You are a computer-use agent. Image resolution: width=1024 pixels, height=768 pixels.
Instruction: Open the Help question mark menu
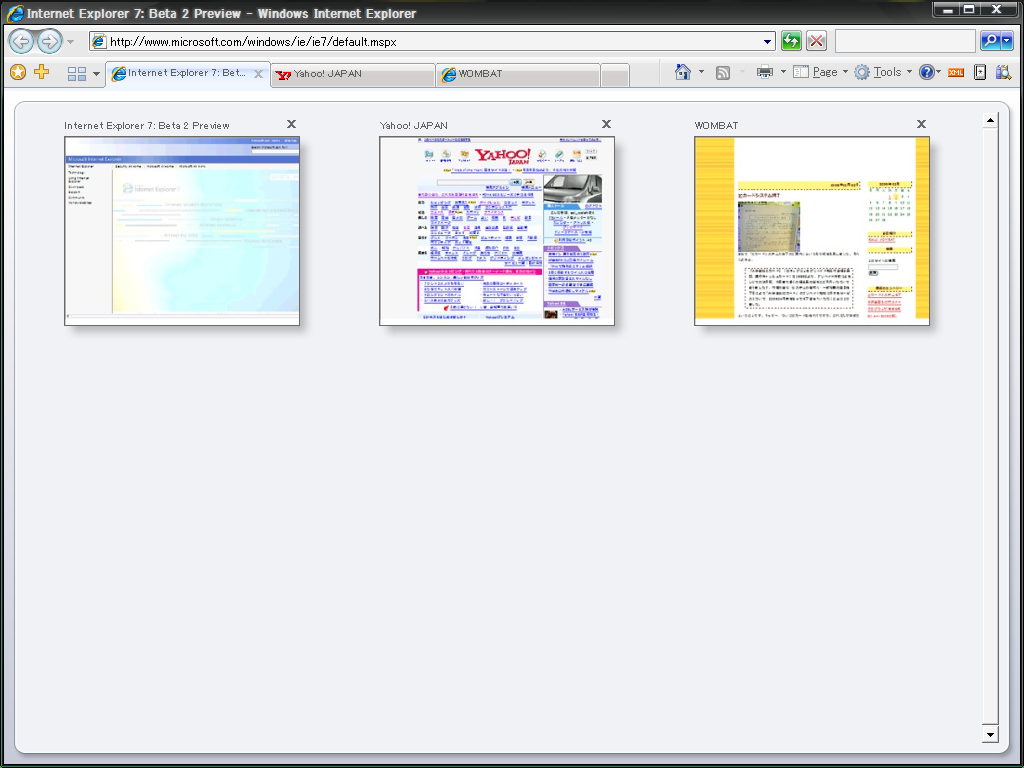(929, 72)
